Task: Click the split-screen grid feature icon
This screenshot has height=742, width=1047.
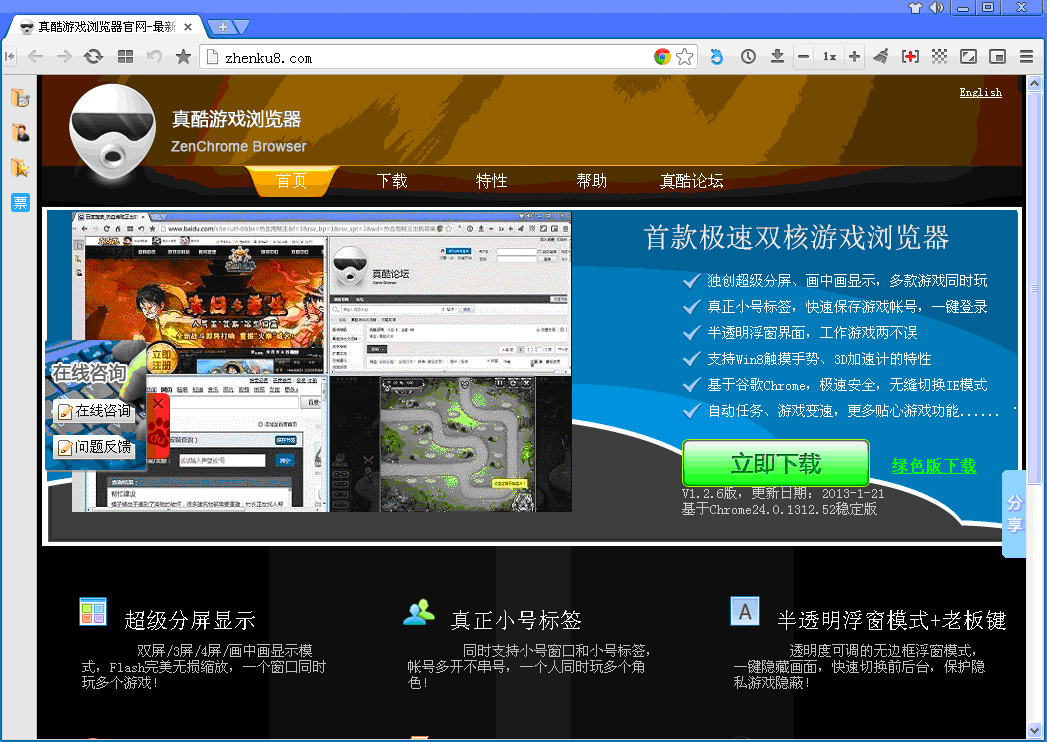Action: (93, 611)
